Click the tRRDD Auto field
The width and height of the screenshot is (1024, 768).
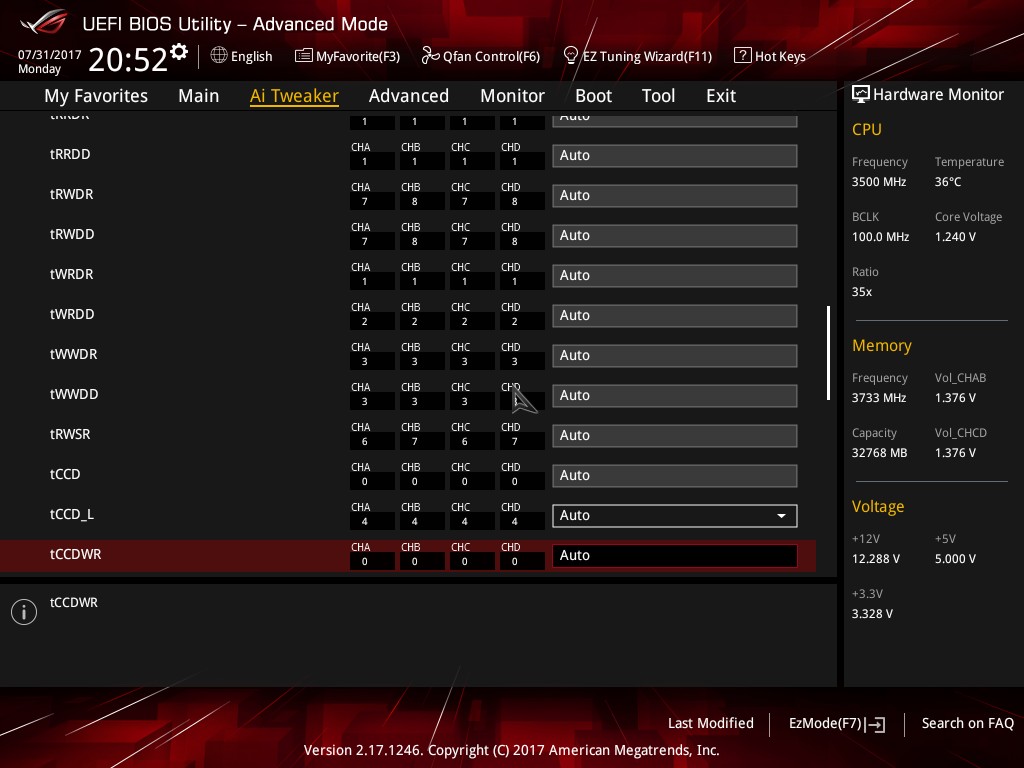pyautogui.click(x=675, y=155)
